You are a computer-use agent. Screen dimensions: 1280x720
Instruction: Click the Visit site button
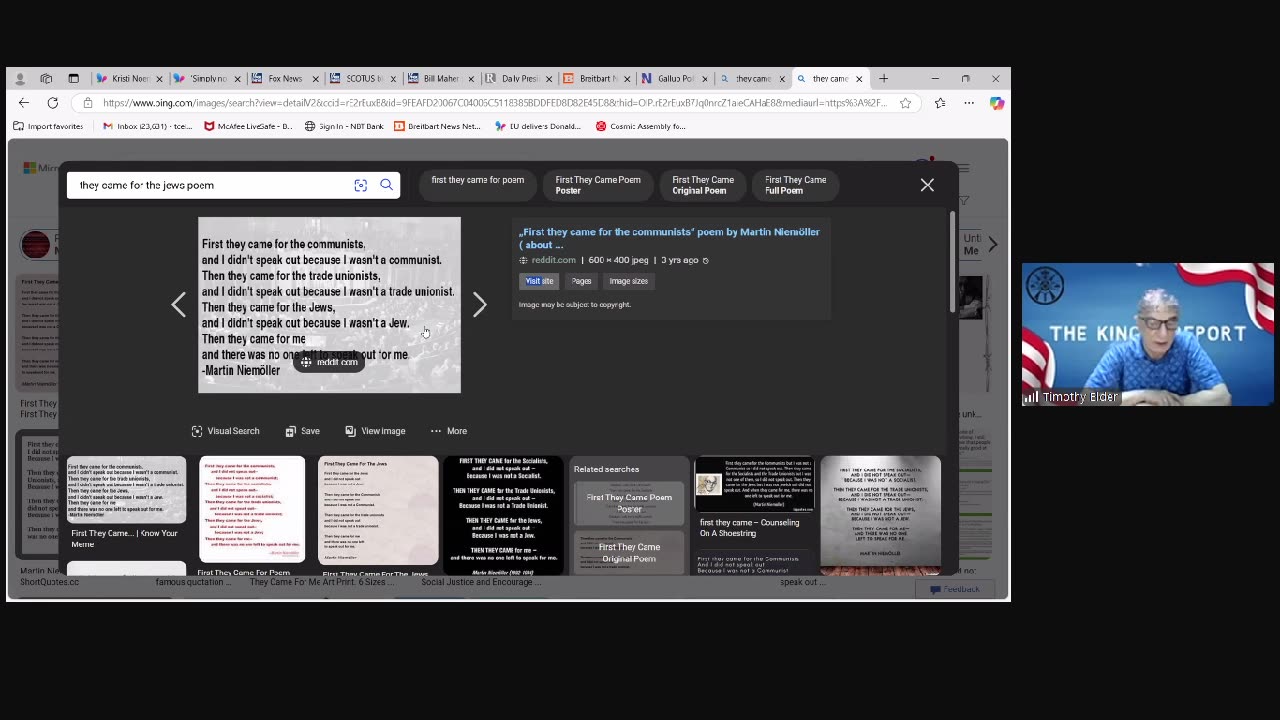point(539,281)
